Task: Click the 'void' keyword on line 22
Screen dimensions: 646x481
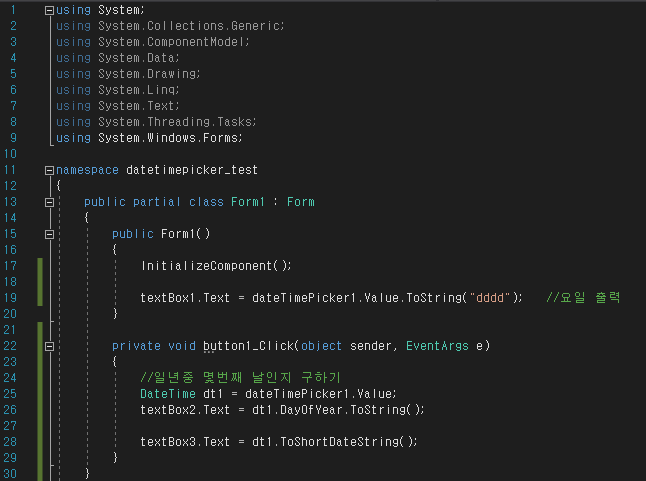Action: (x=182, y=346)
